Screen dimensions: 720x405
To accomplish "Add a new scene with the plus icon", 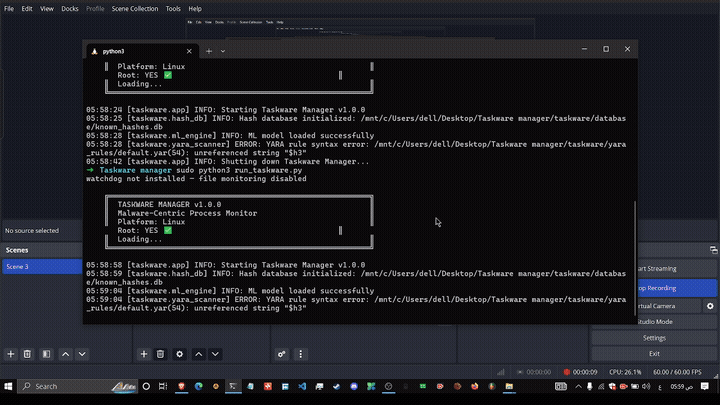I will [11, 354].
